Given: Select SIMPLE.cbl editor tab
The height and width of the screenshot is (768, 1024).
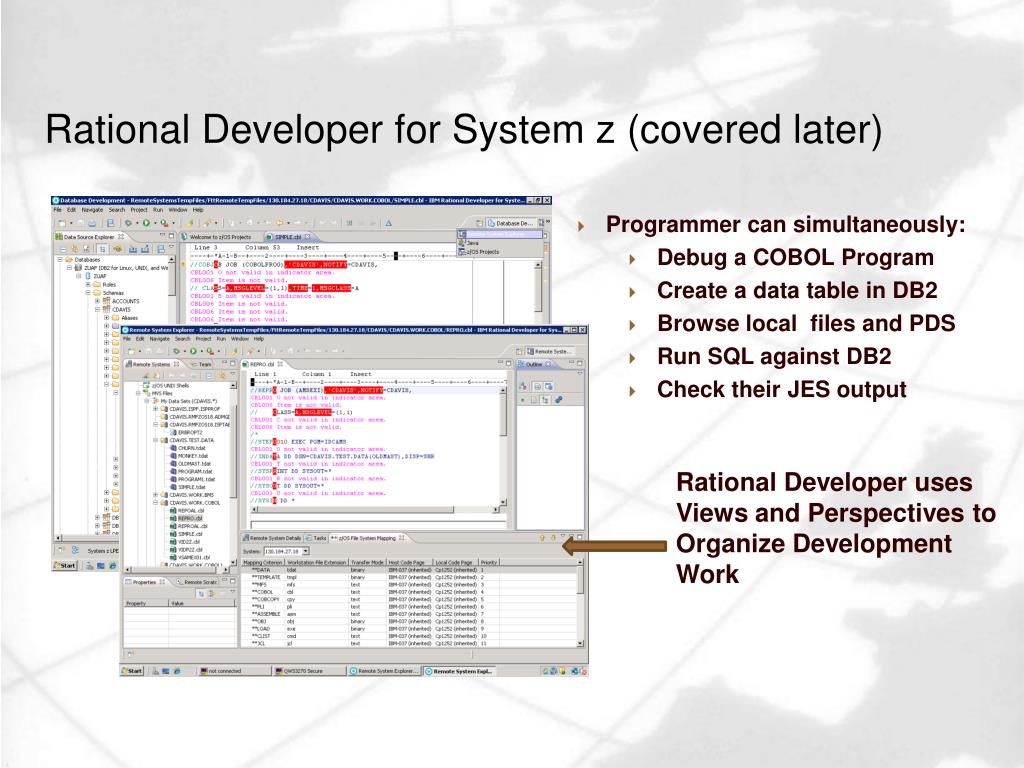Looking at the screenshot, I should [x=288, y=237].
